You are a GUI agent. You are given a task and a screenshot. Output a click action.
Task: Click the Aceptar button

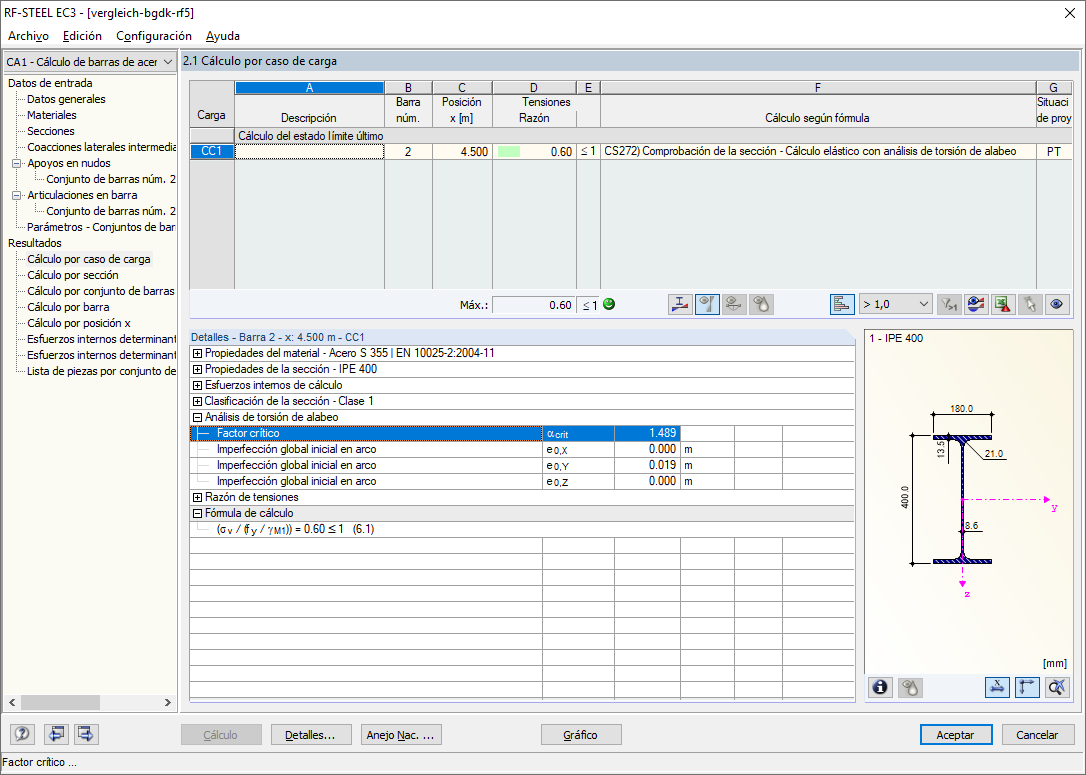(x=956, y=735)
